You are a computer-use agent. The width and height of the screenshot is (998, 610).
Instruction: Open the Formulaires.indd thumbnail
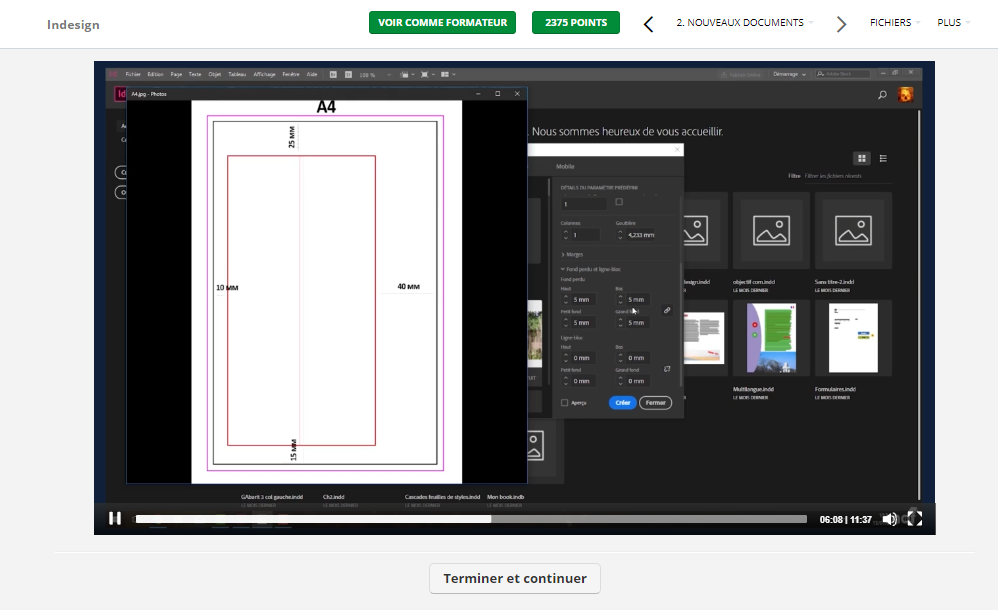[854, 337]
